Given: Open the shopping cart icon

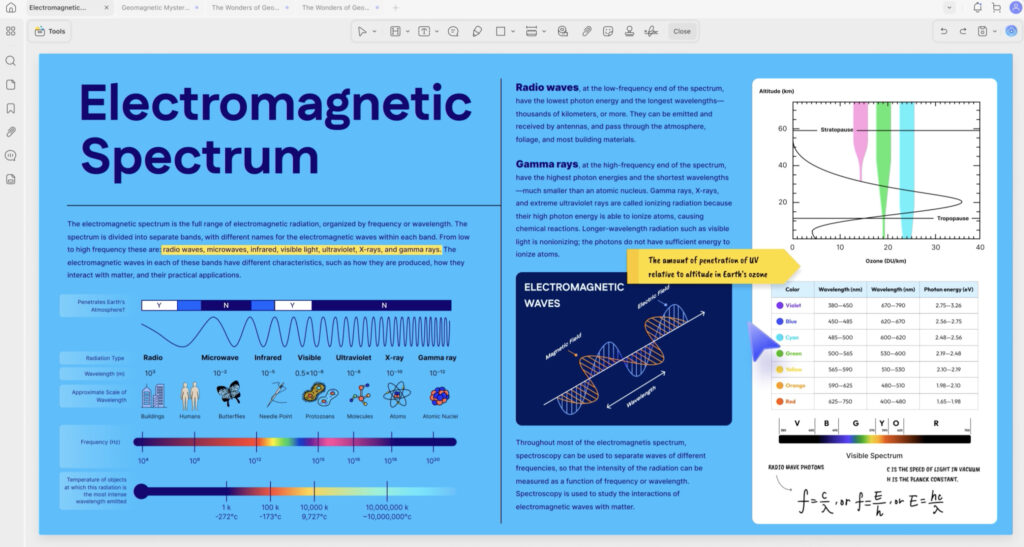Looking at the screenshot, I should (996, 8).
